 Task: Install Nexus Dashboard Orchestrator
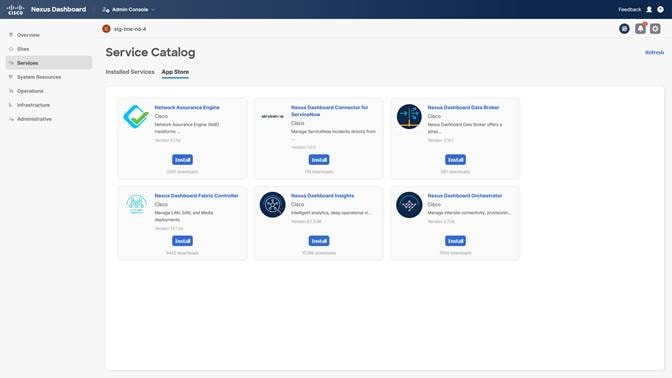coord(456,241)
